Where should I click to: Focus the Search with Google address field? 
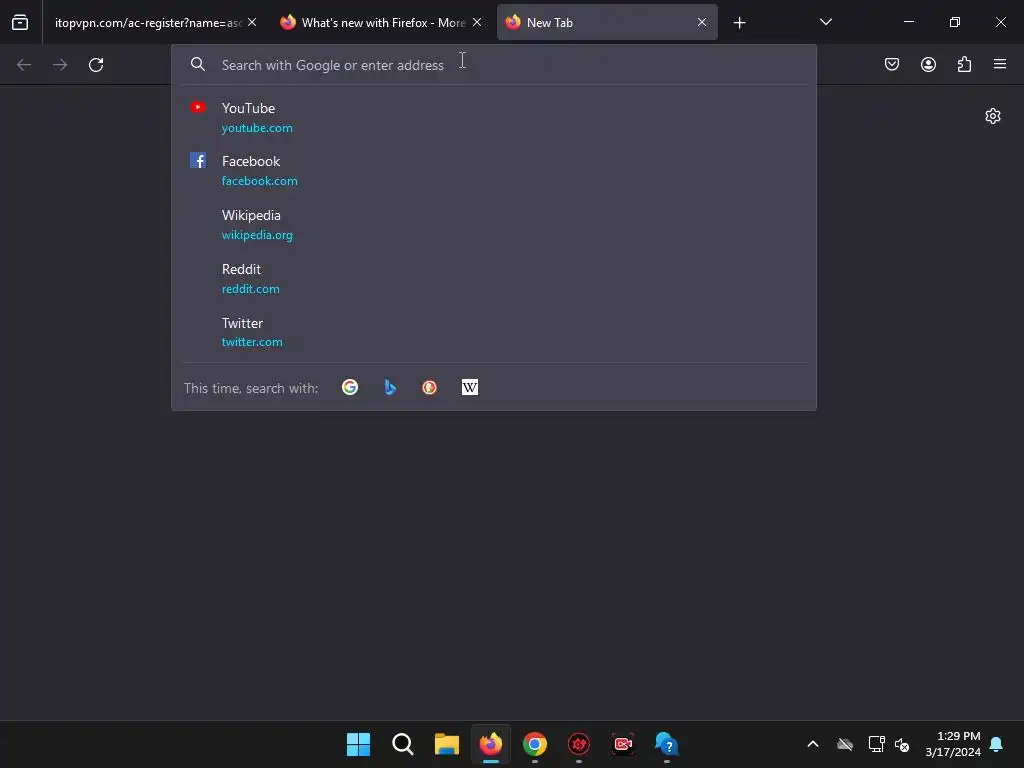494,65
